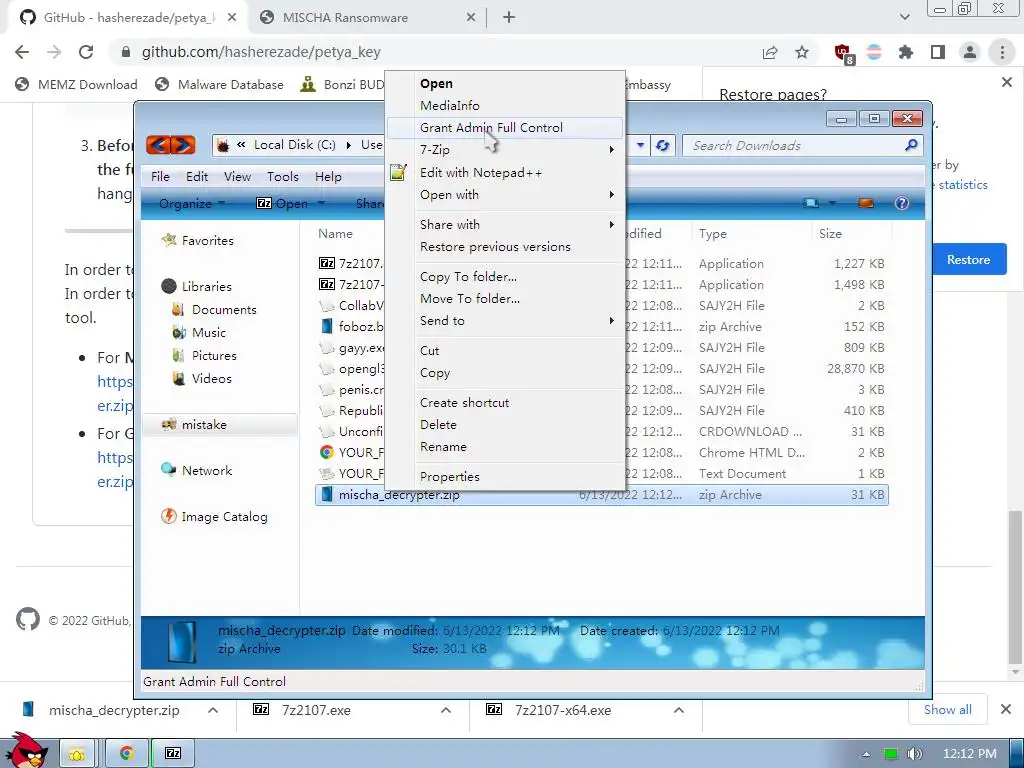
Task: Close the MISCHA Ransomware tab
Action: point(470,18)
